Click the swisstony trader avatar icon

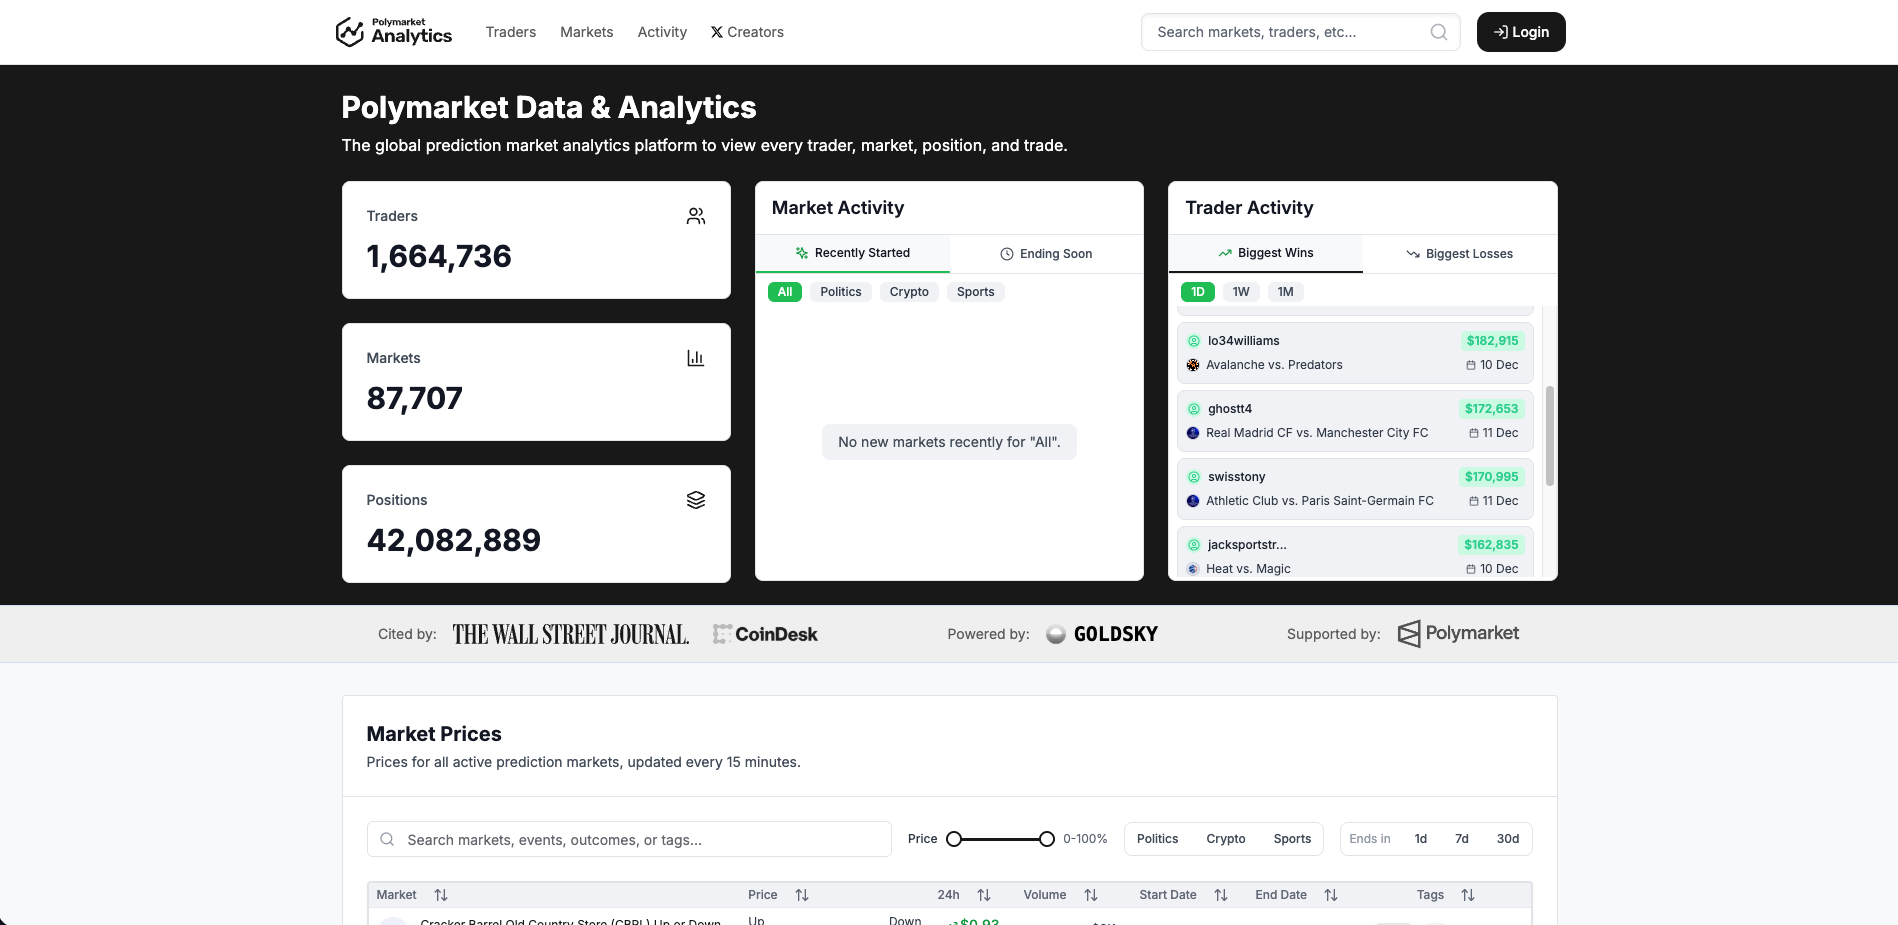(x=1194, y=477)
